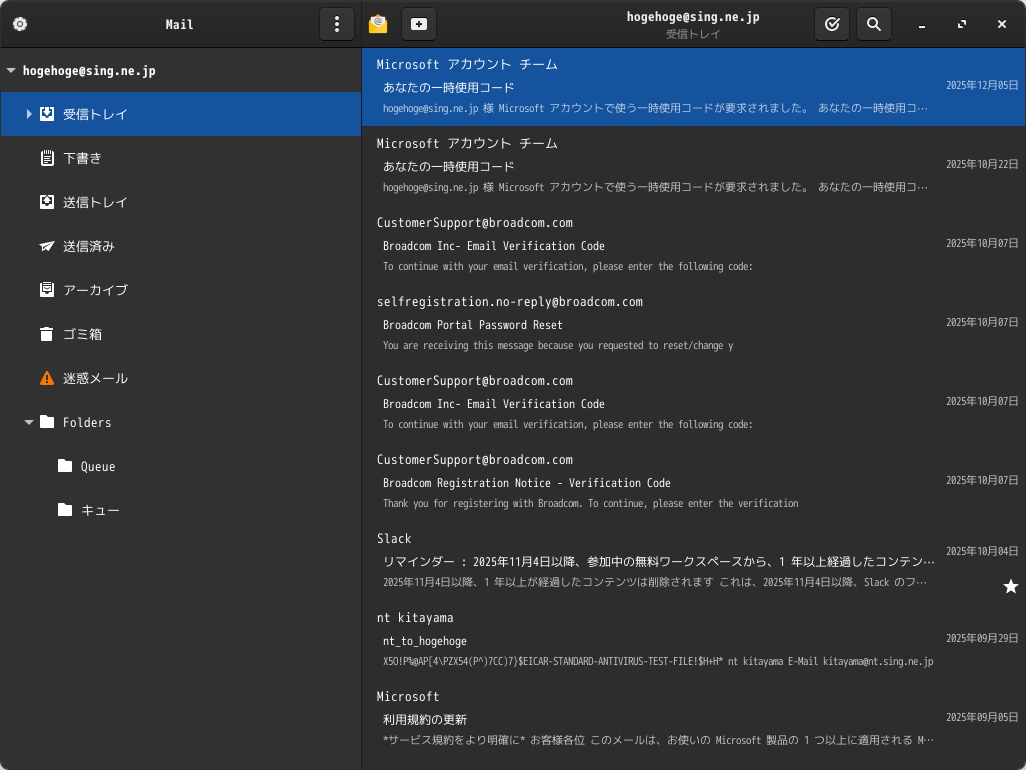This screenshot has height=770, width=1026.
Task: Collapse the Folders group arrow
Action: point(29,423)
